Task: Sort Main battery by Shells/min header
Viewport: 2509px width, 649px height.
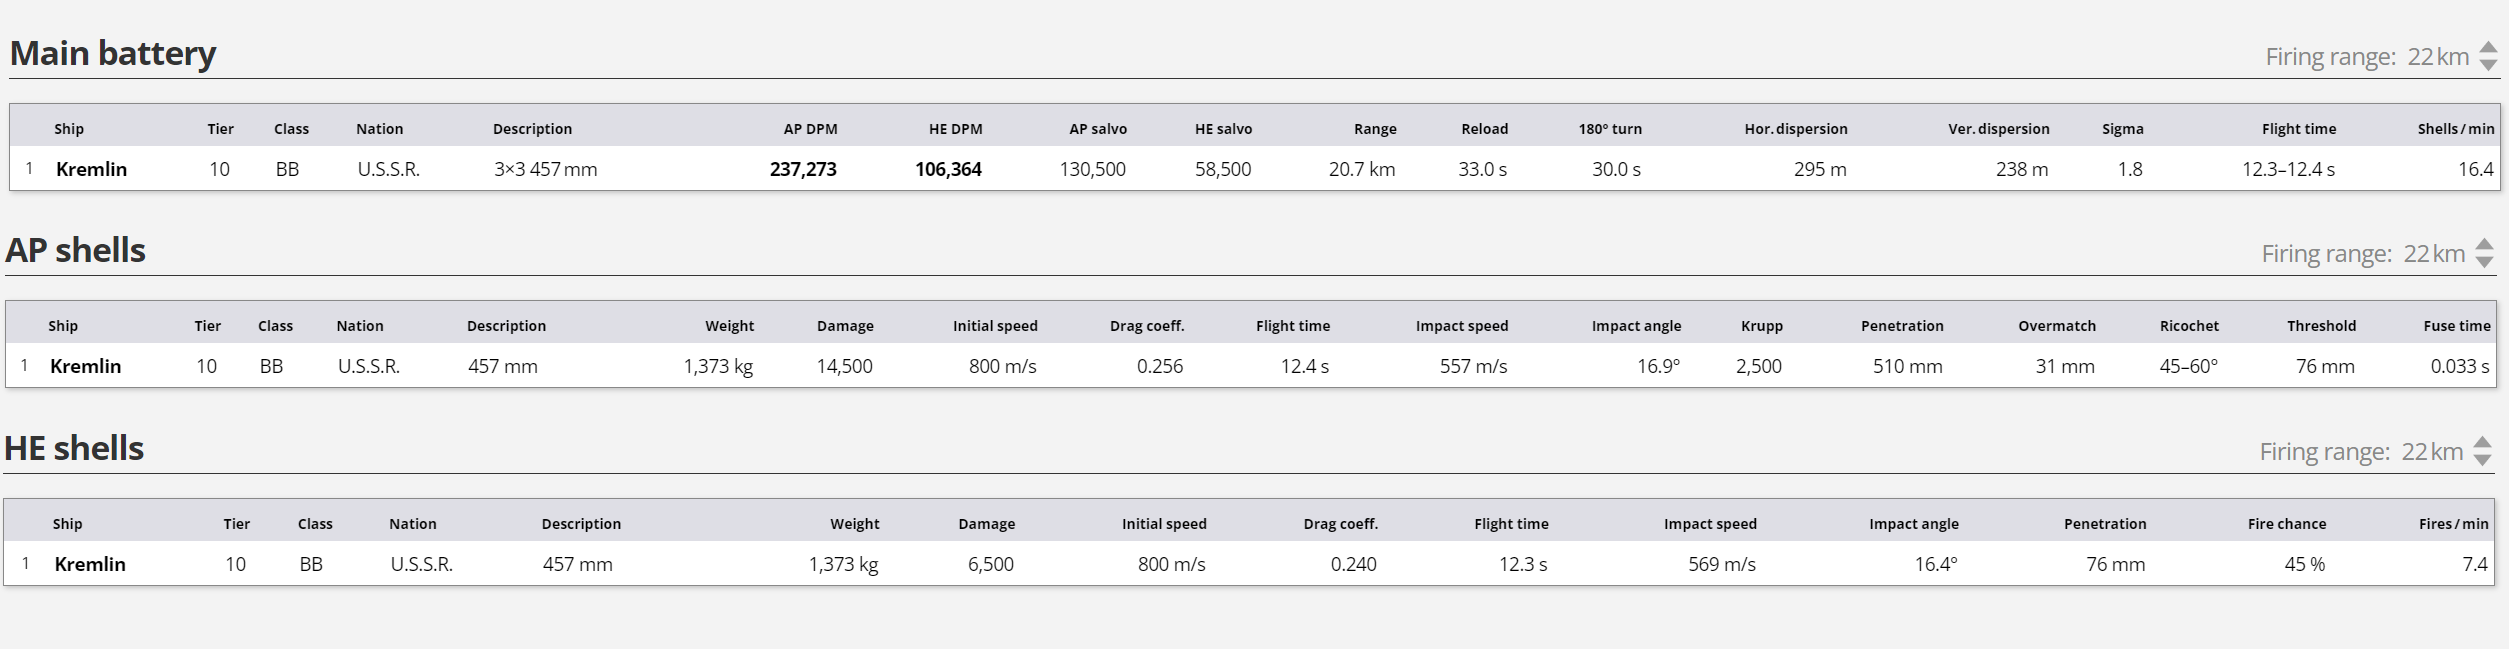Action: coord(2456,129)
